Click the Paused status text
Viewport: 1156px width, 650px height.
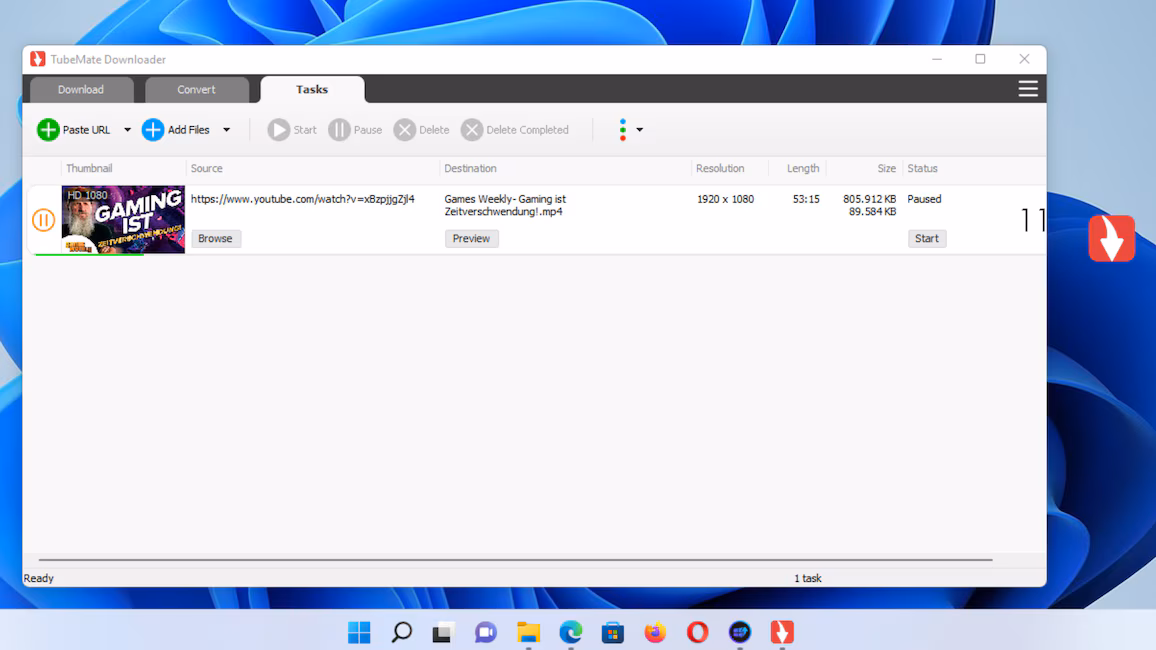[925, 199]
